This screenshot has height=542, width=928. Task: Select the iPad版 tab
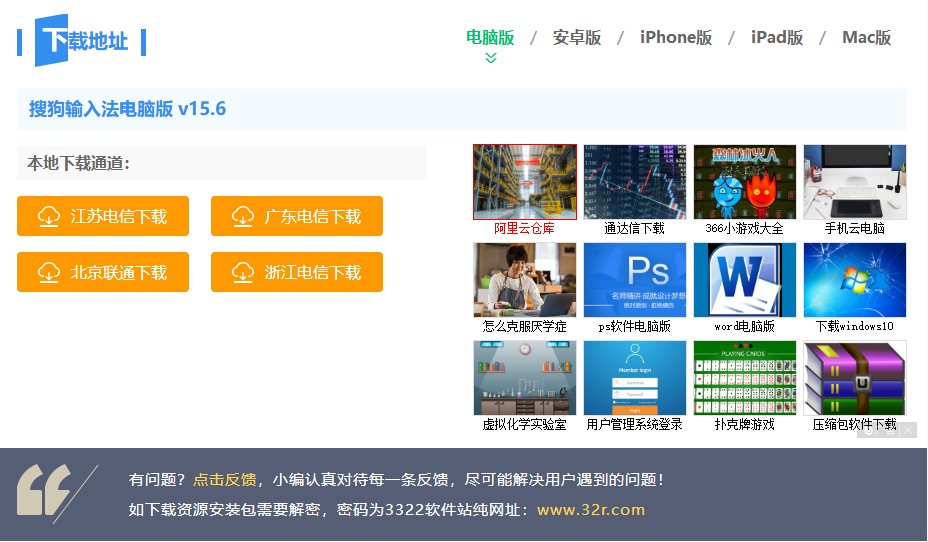pos(777,38)
